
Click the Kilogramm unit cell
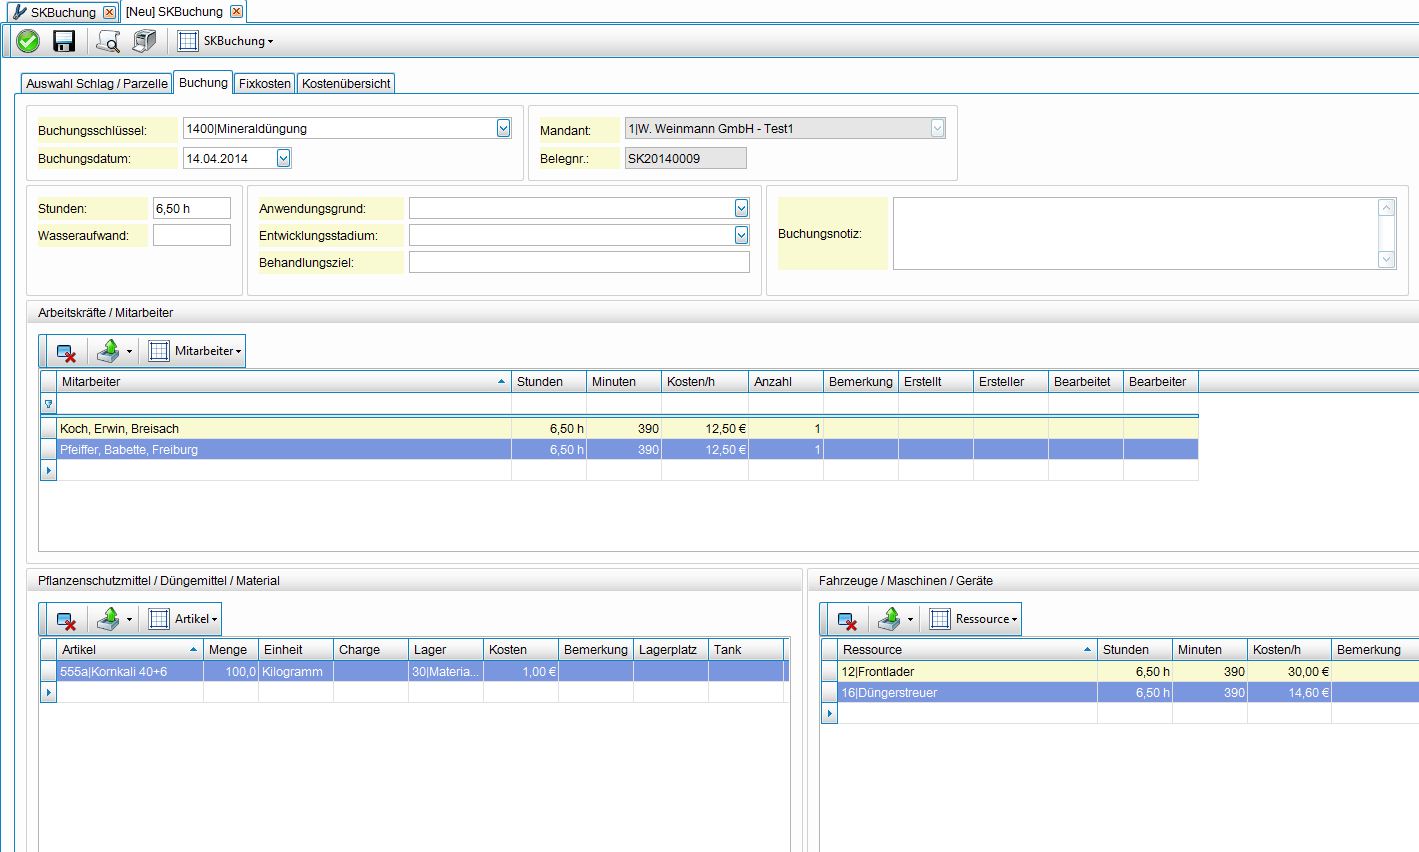click(x=296, y=671)
